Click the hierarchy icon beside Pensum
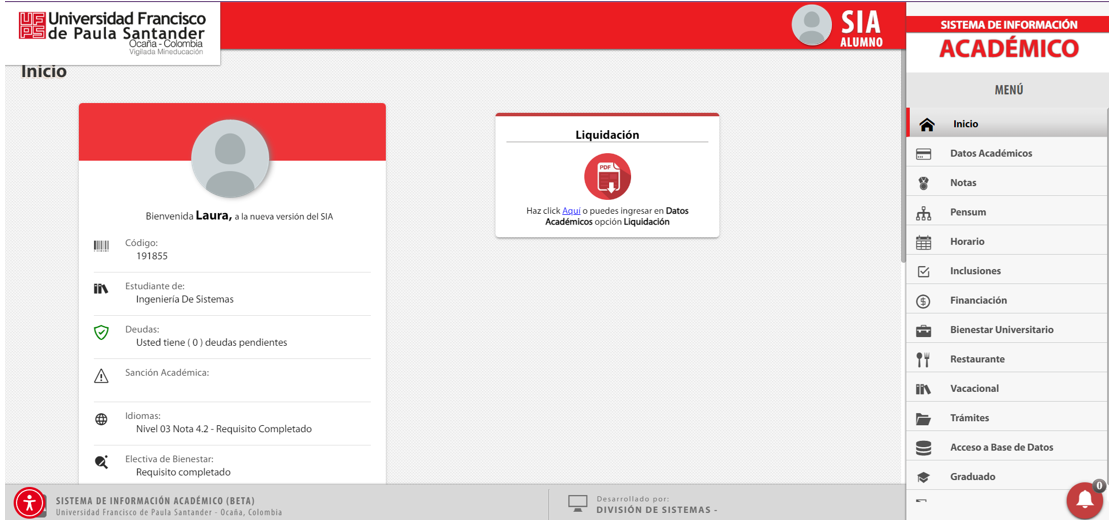Screen dimensions: 1109x520 [923, 213]
